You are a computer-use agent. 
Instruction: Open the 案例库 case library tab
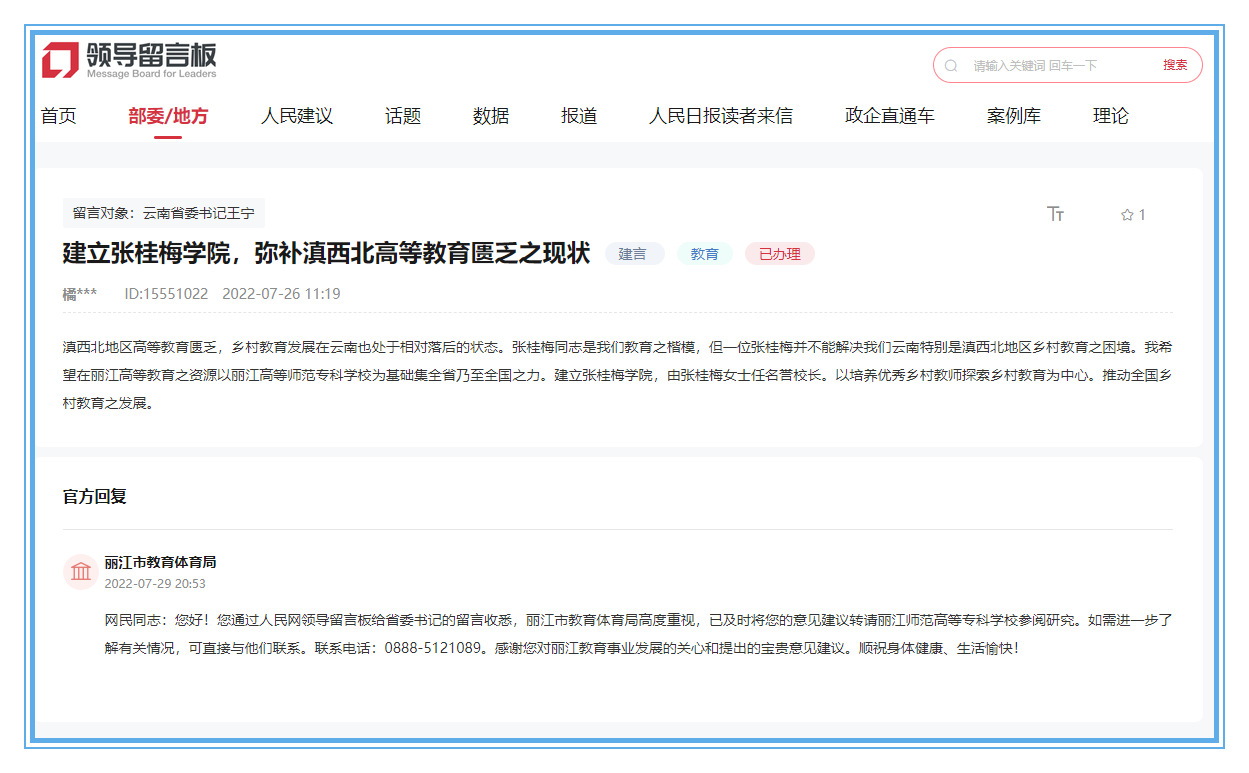1013,116
